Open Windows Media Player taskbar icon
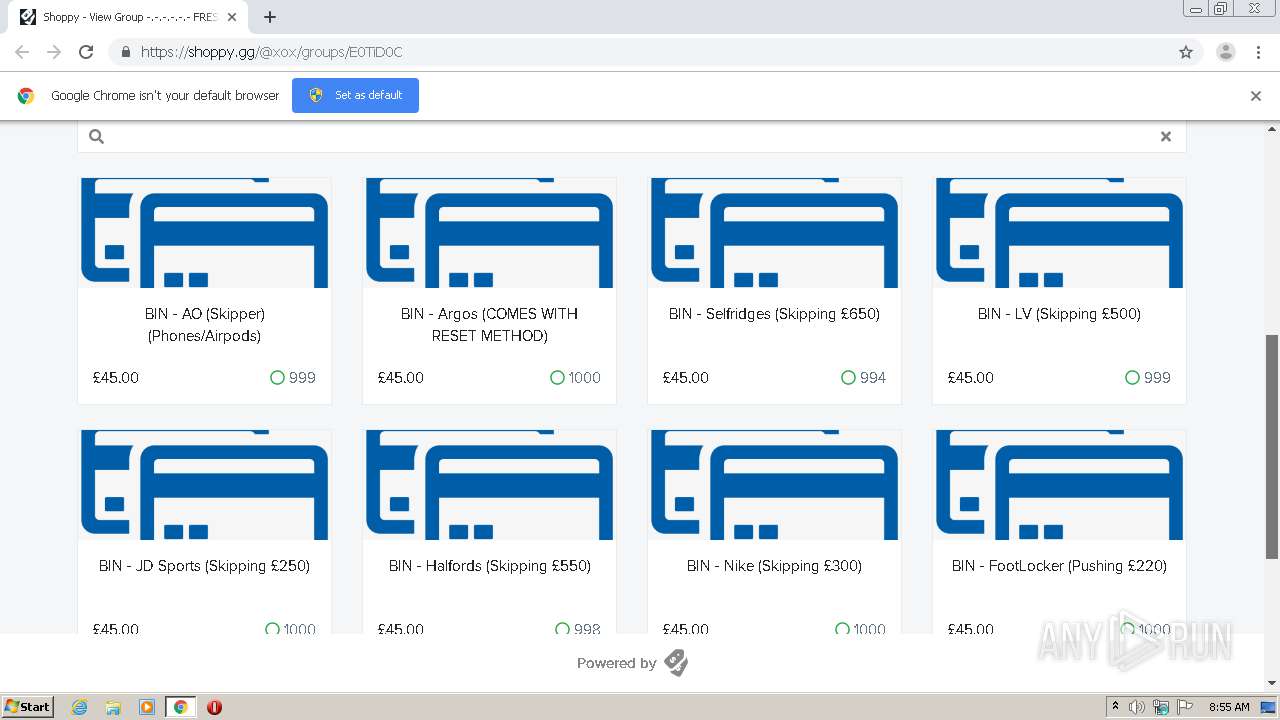 point(147,707)
